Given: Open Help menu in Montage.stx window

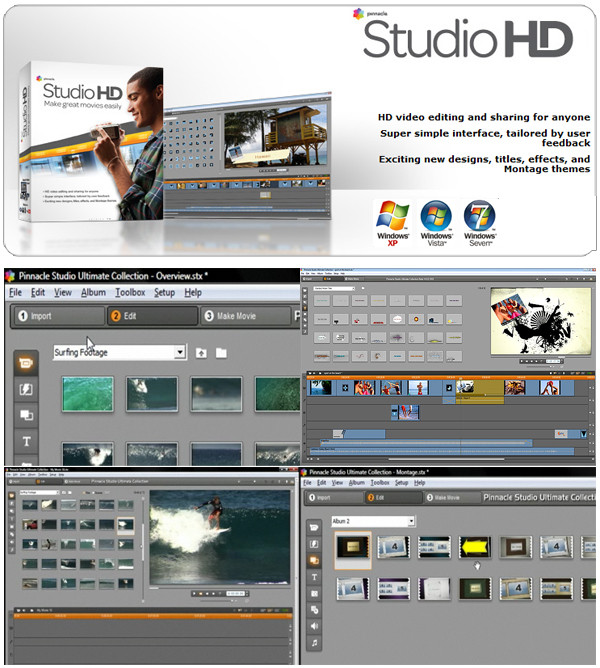Looking at the screenshot, I should [x=420, y=483].
